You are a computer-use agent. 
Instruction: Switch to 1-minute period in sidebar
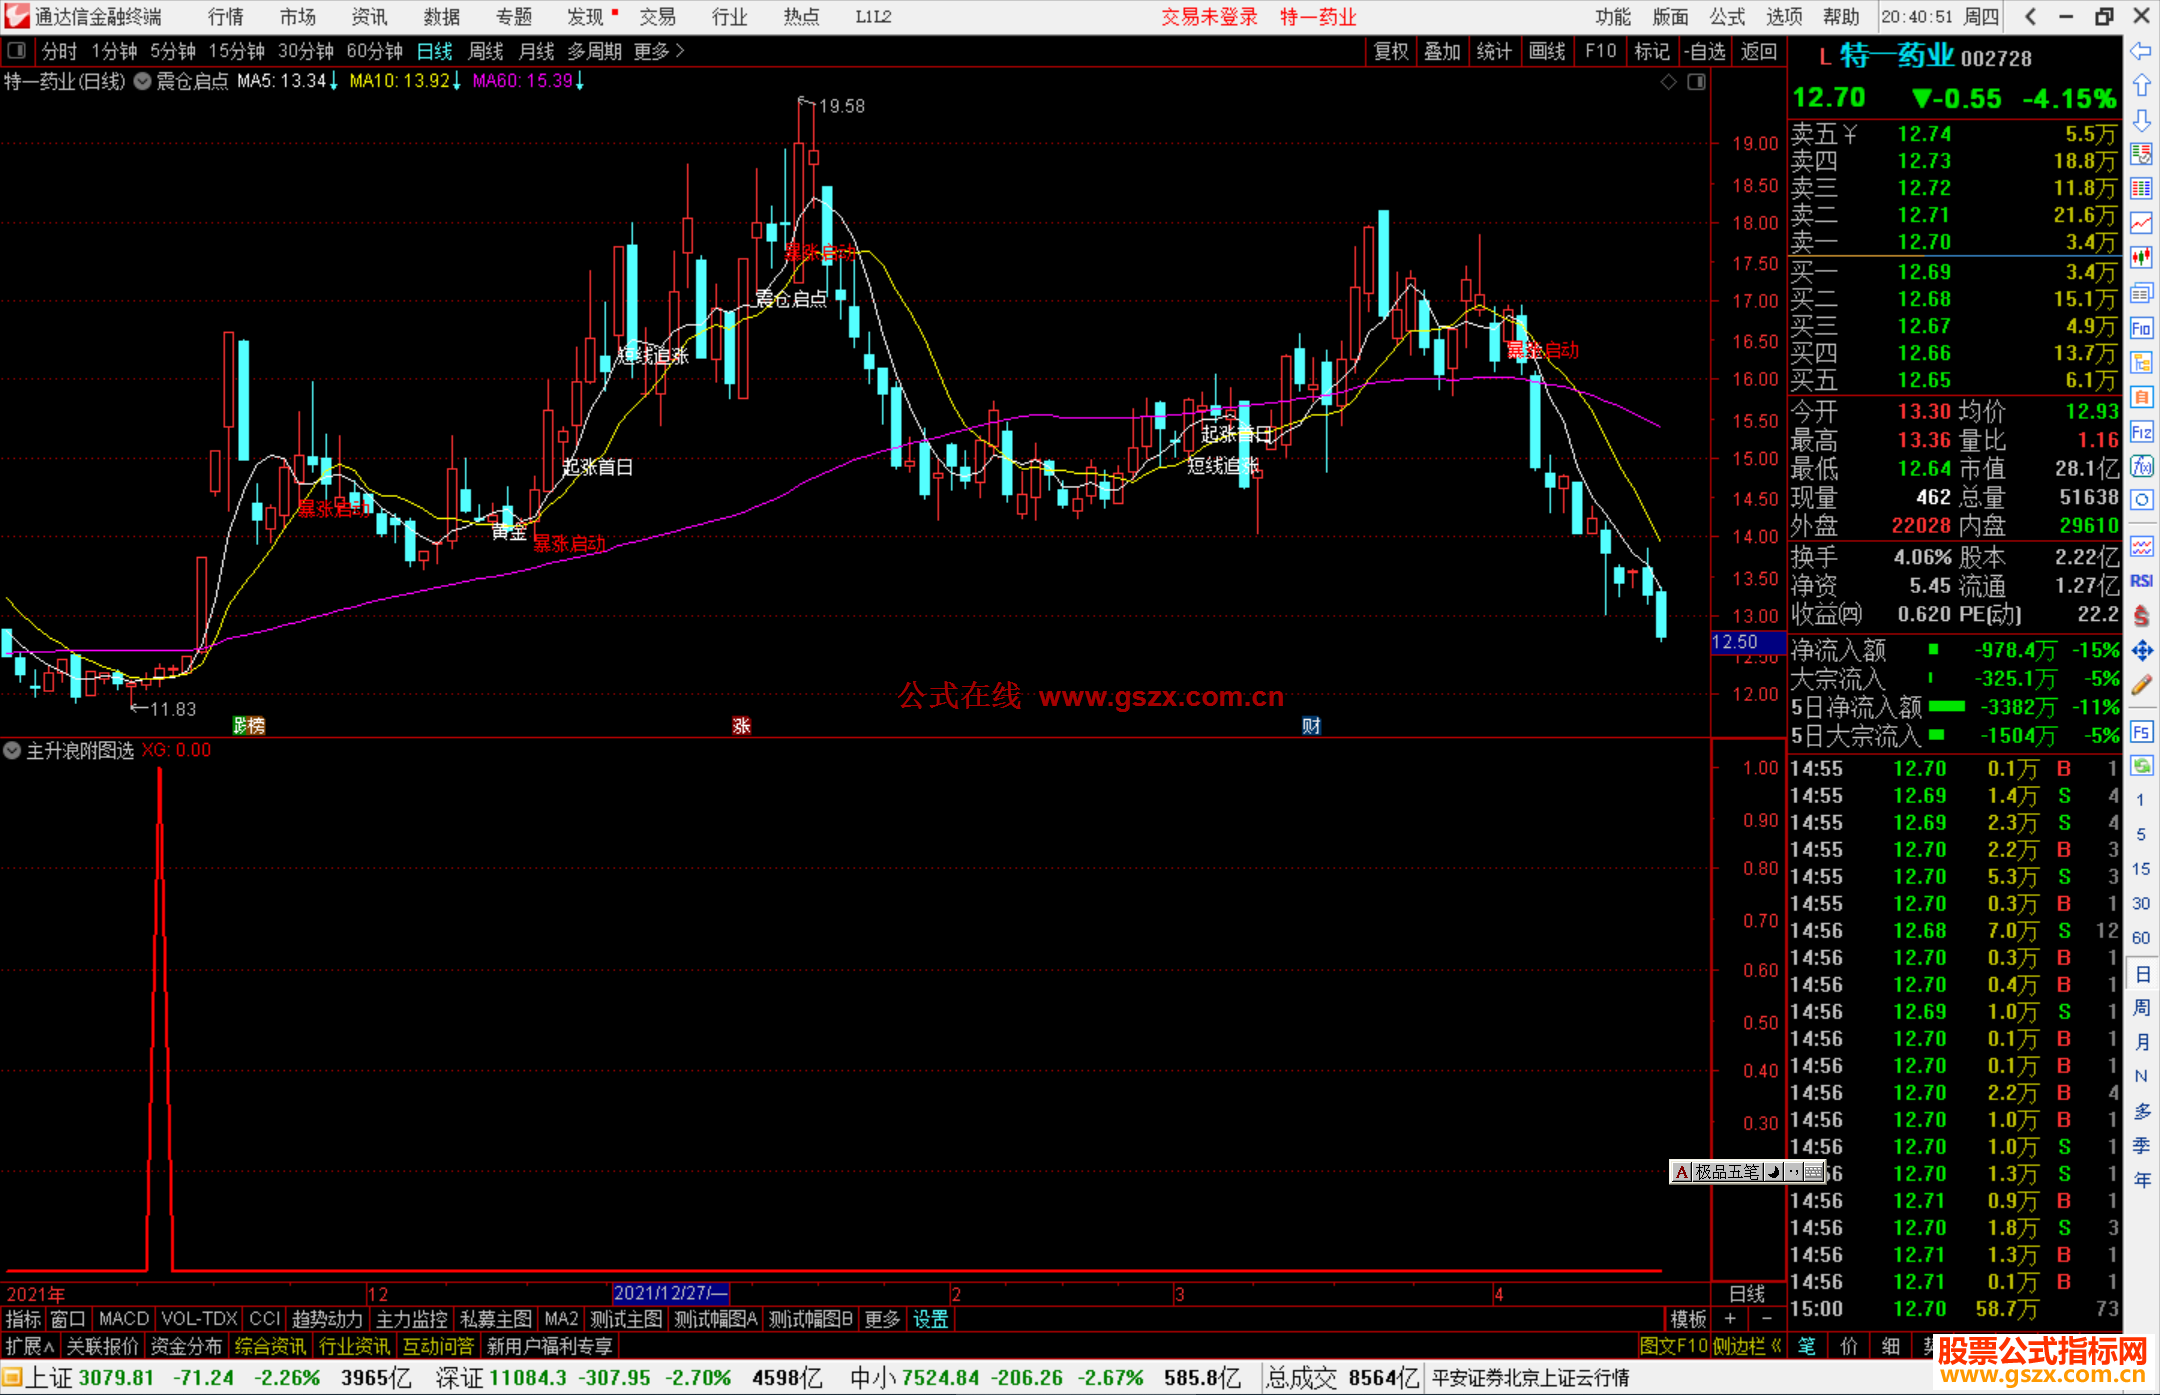[x=2140, y=800]
